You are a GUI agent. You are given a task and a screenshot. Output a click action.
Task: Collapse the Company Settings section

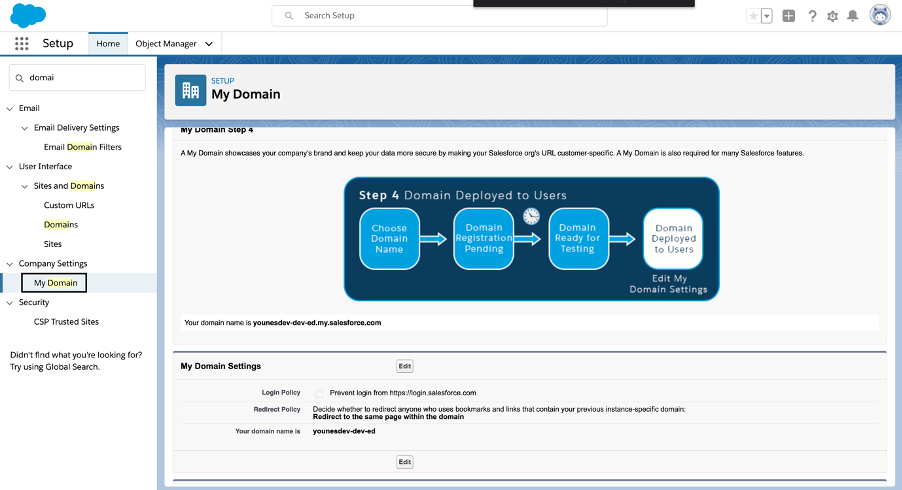click(10, 263)
